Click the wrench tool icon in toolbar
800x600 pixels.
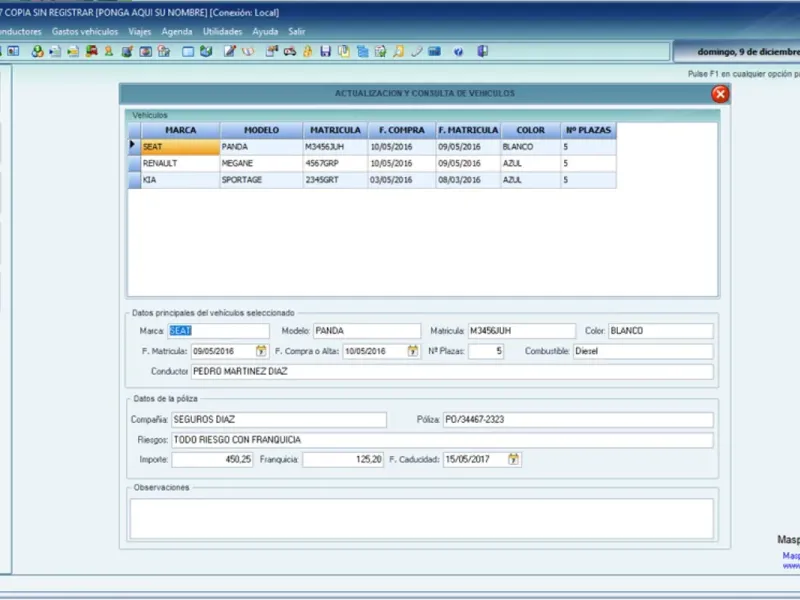click(x=417, y=50)
